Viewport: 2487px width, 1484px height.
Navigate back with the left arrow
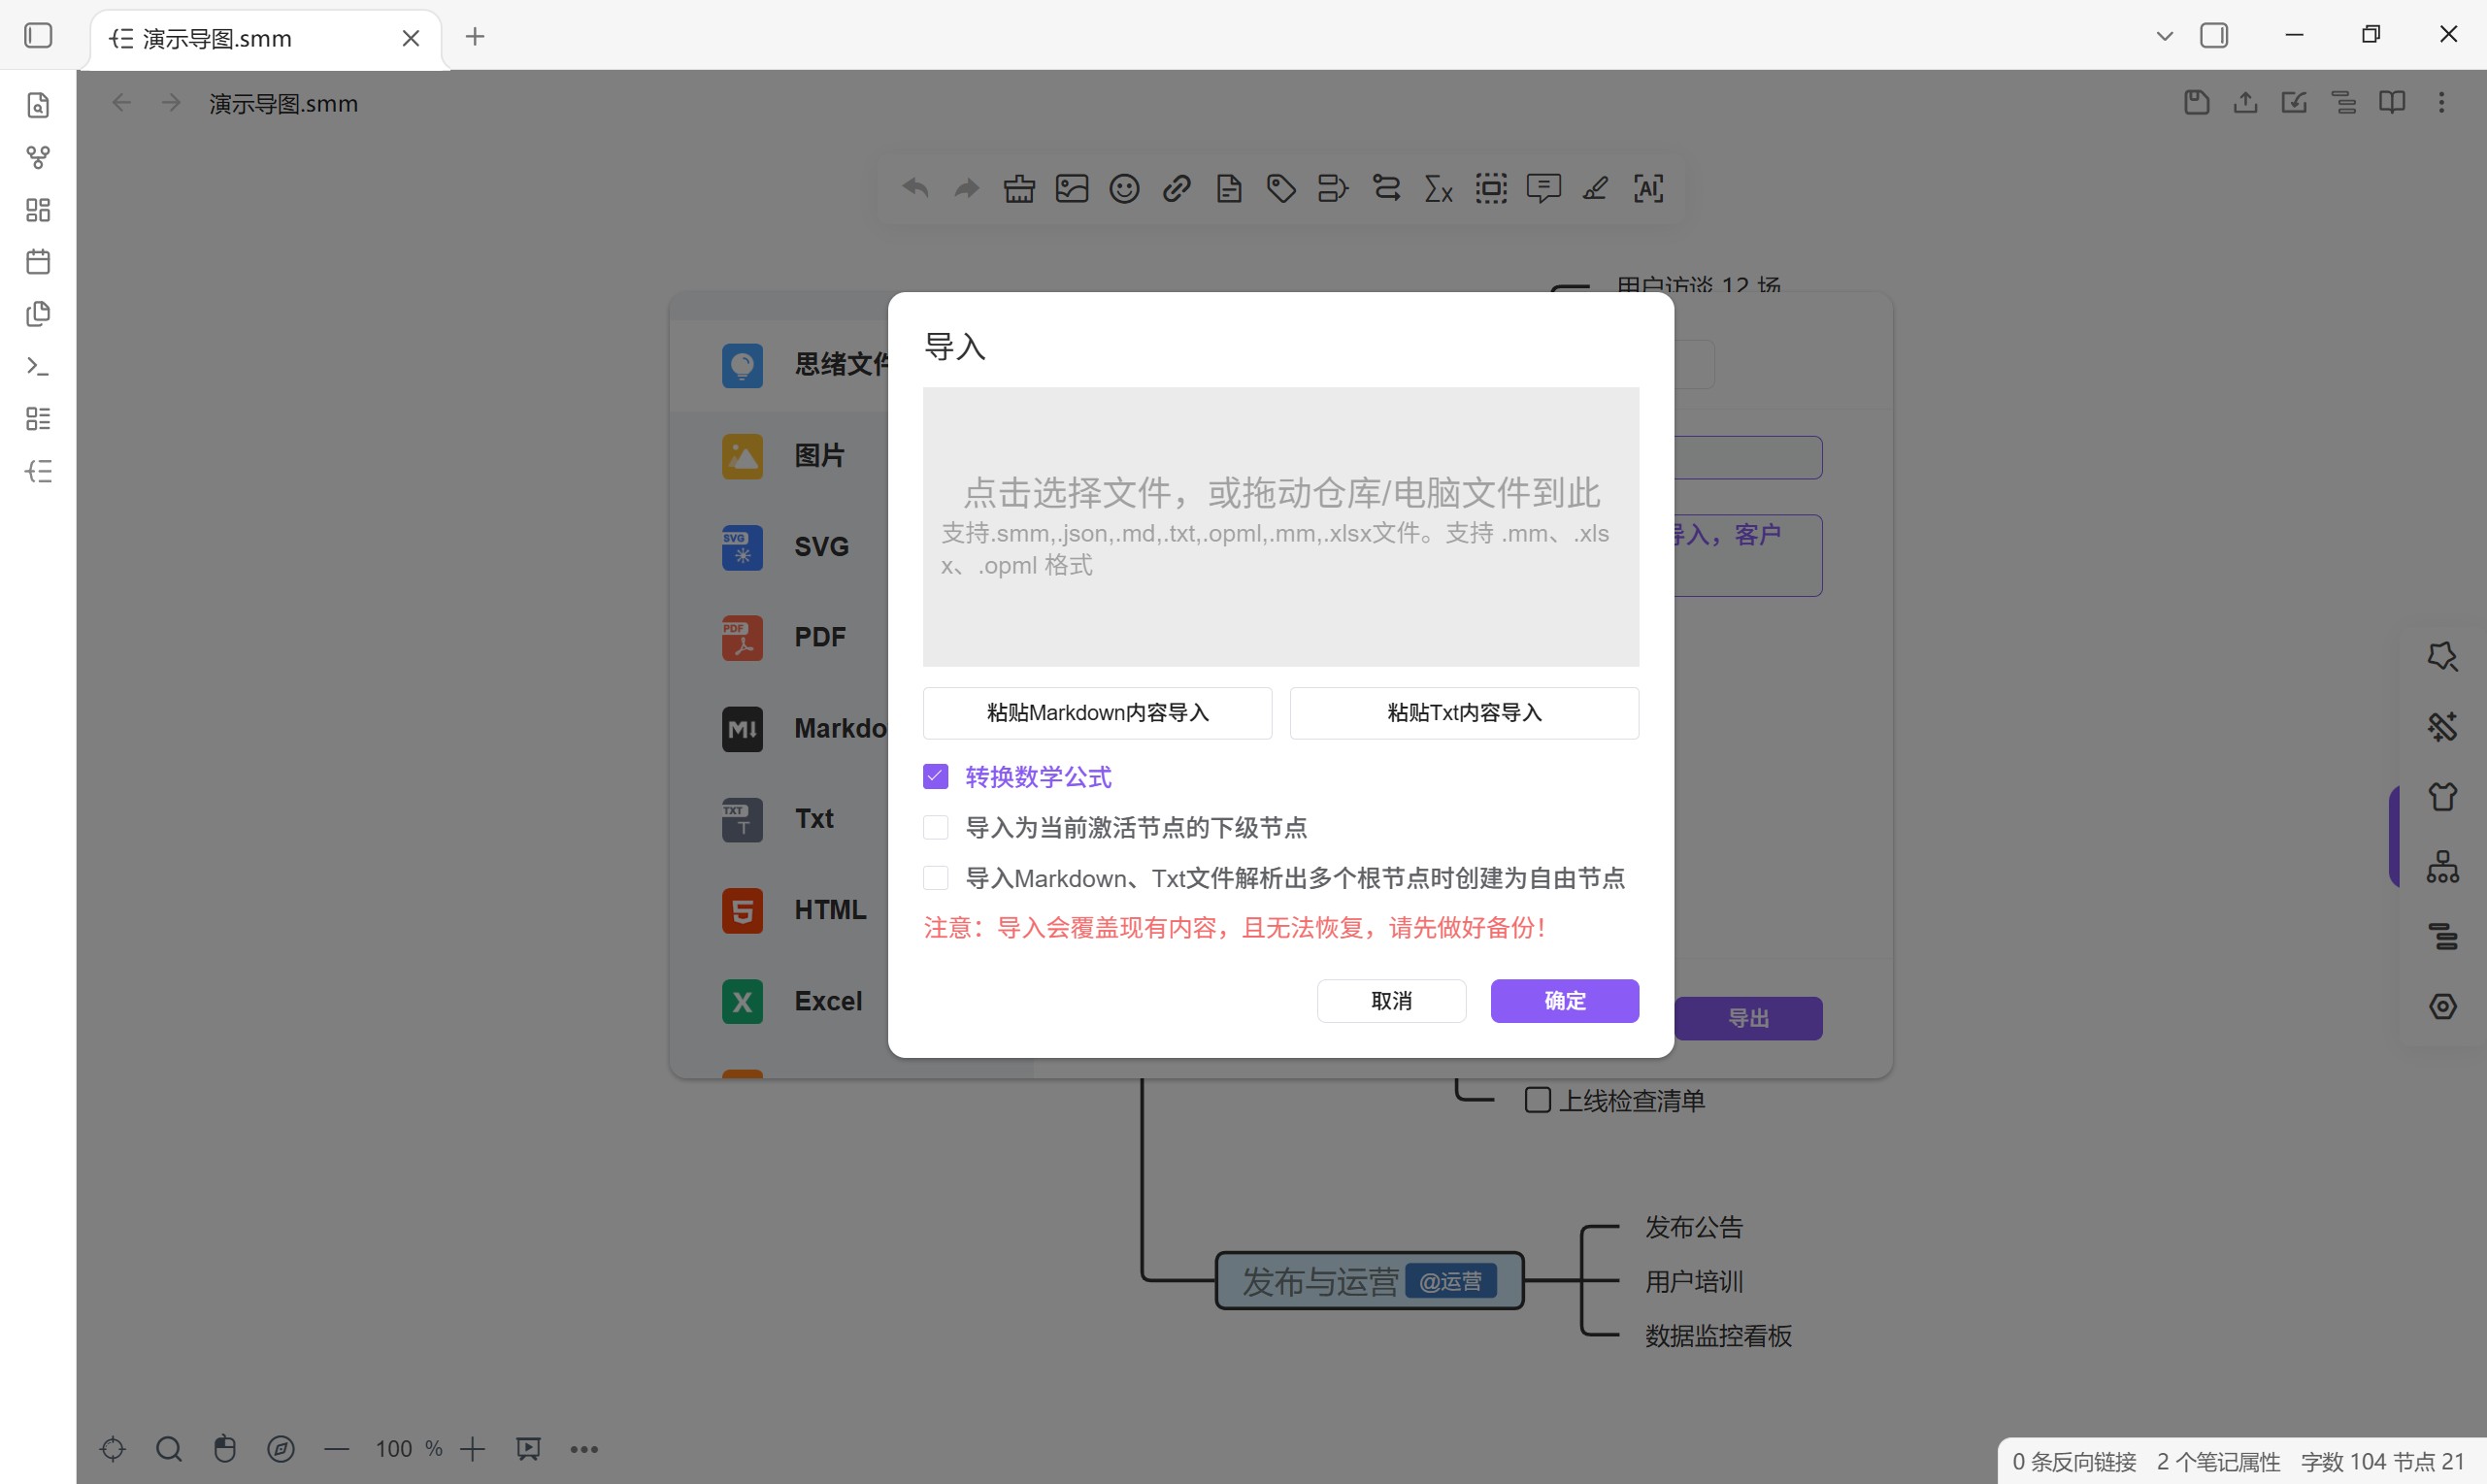(x=122, y=103)
